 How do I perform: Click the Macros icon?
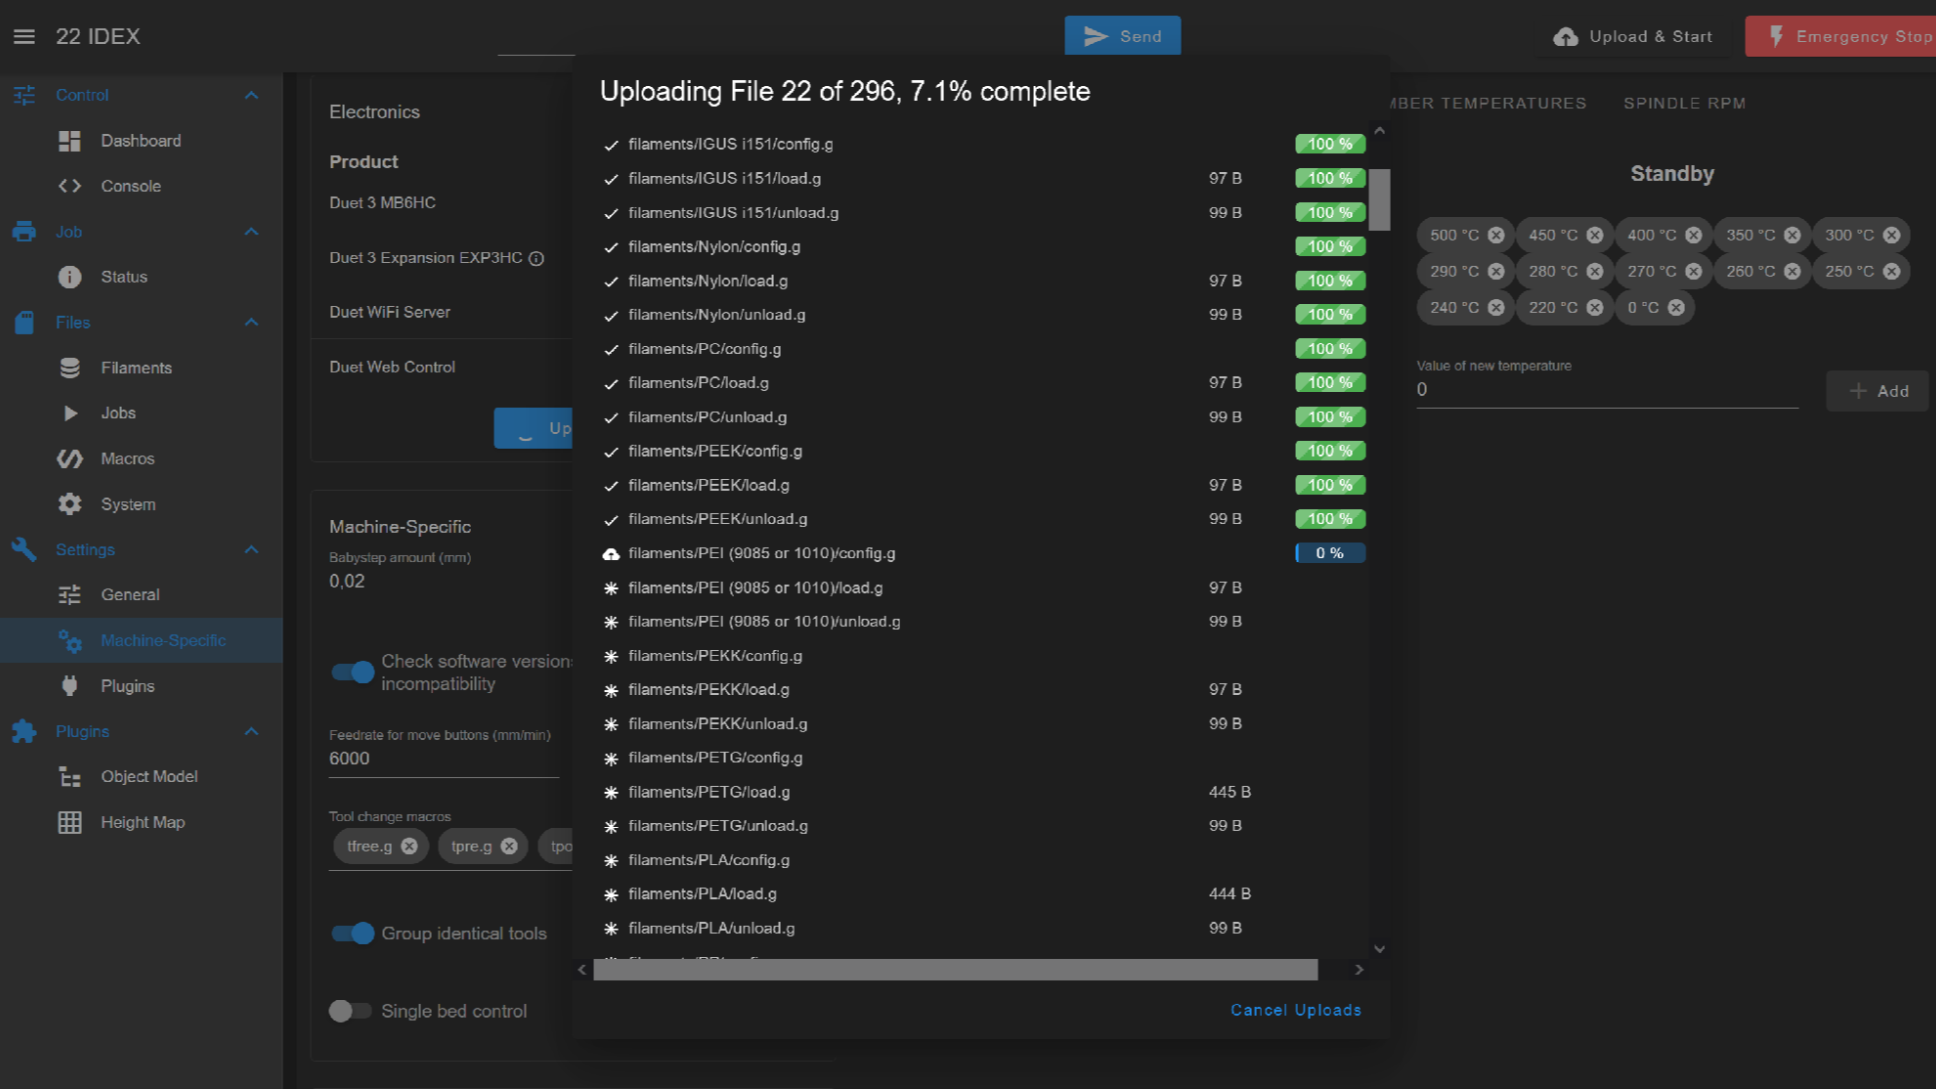pos(69,459)
